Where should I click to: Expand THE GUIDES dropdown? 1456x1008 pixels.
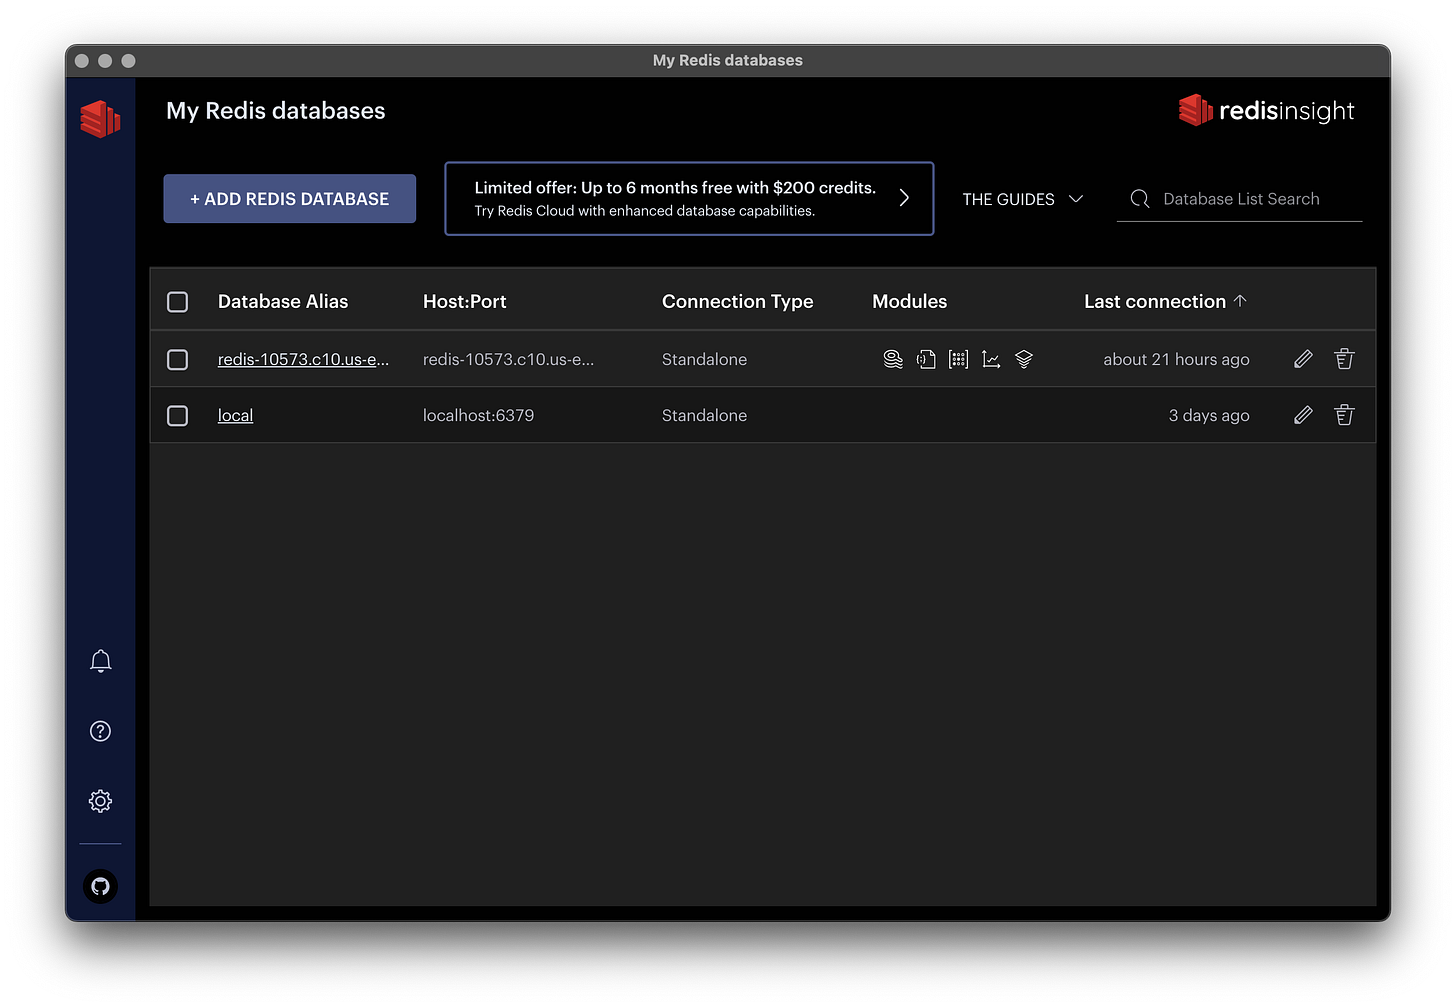click(1022, 199)
